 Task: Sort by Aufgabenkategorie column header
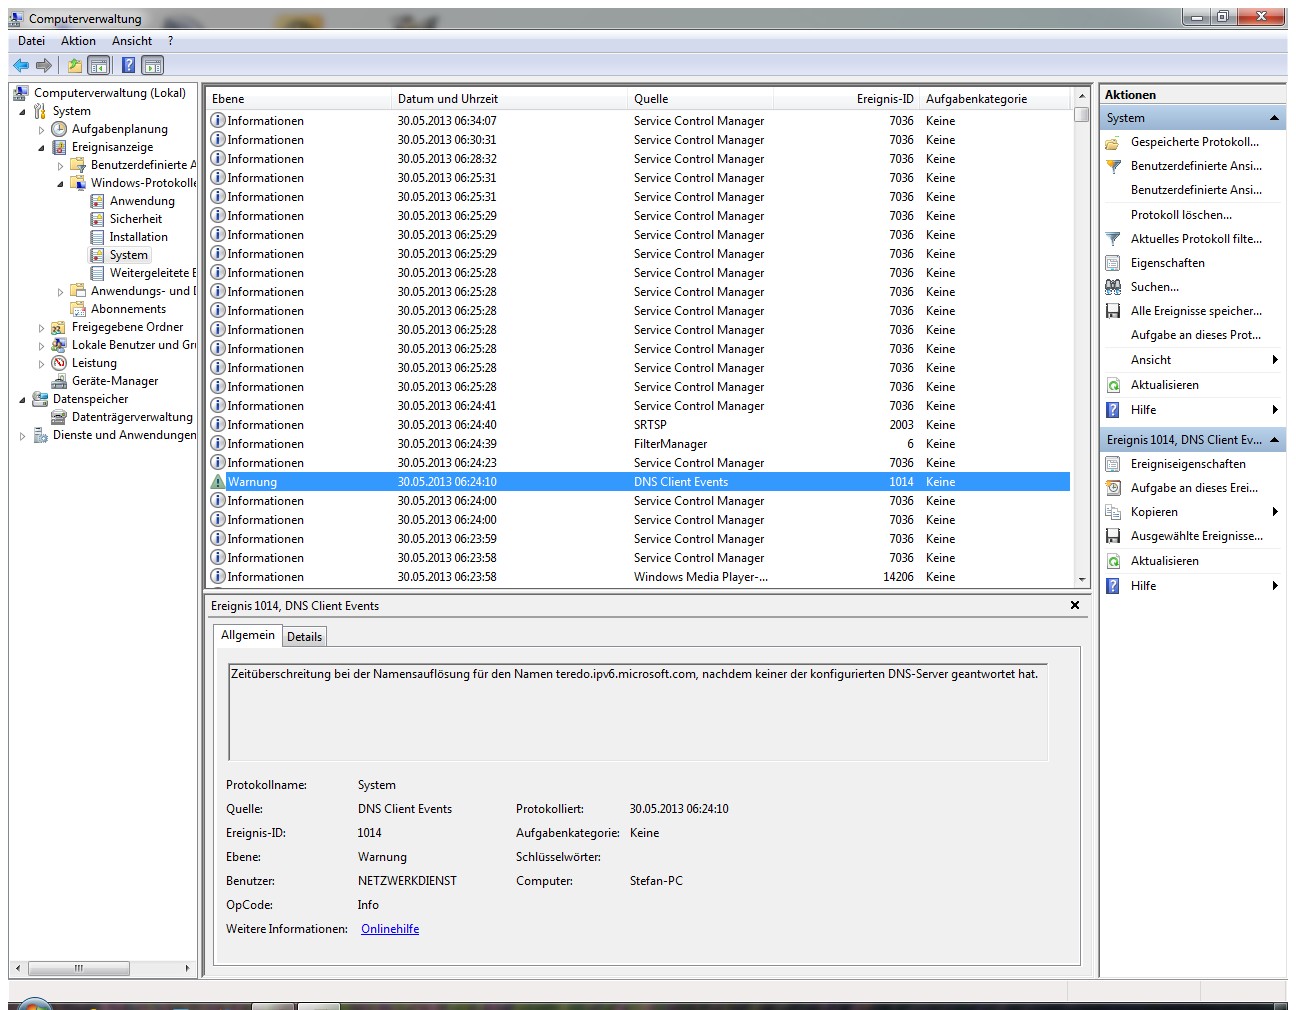pos(995,99)
